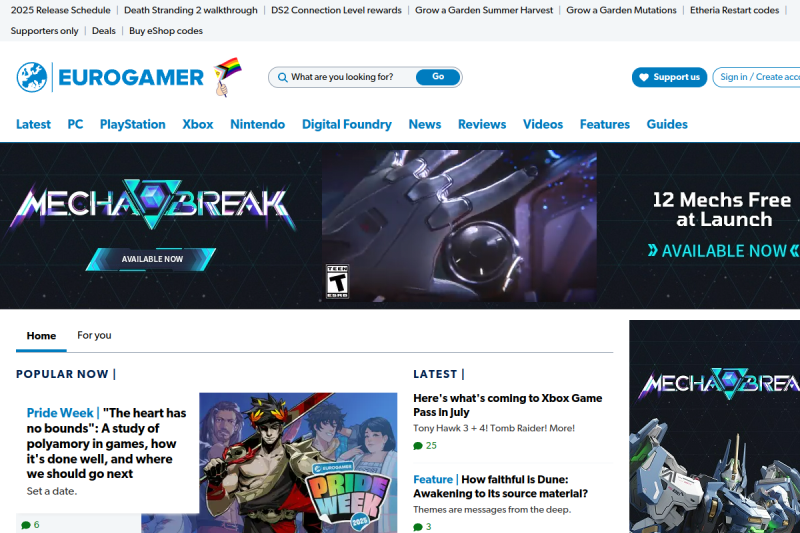The height and width of the screenshot is (533, 800).
Task: Open Buy eShop codes link
Action: 166,31
